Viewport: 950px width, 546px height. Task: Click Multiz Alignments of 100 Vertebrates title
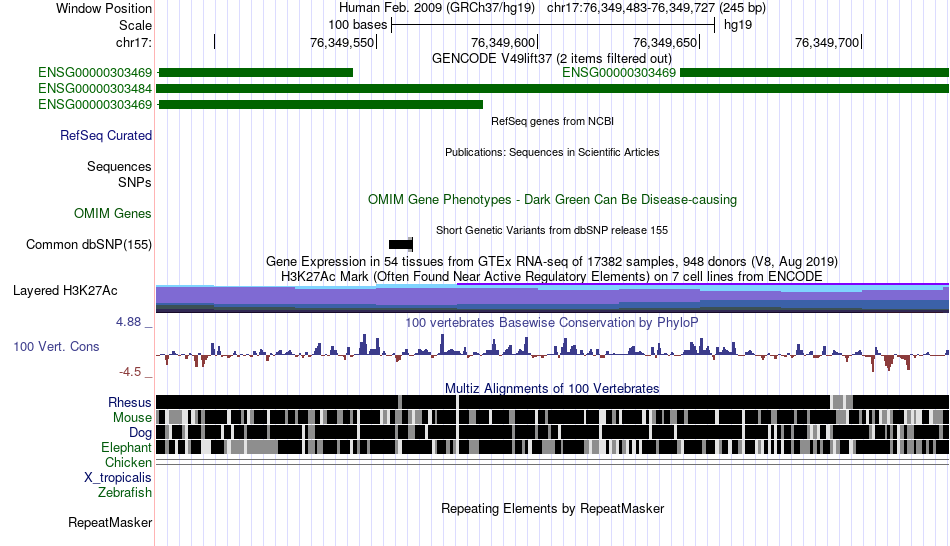552,388
